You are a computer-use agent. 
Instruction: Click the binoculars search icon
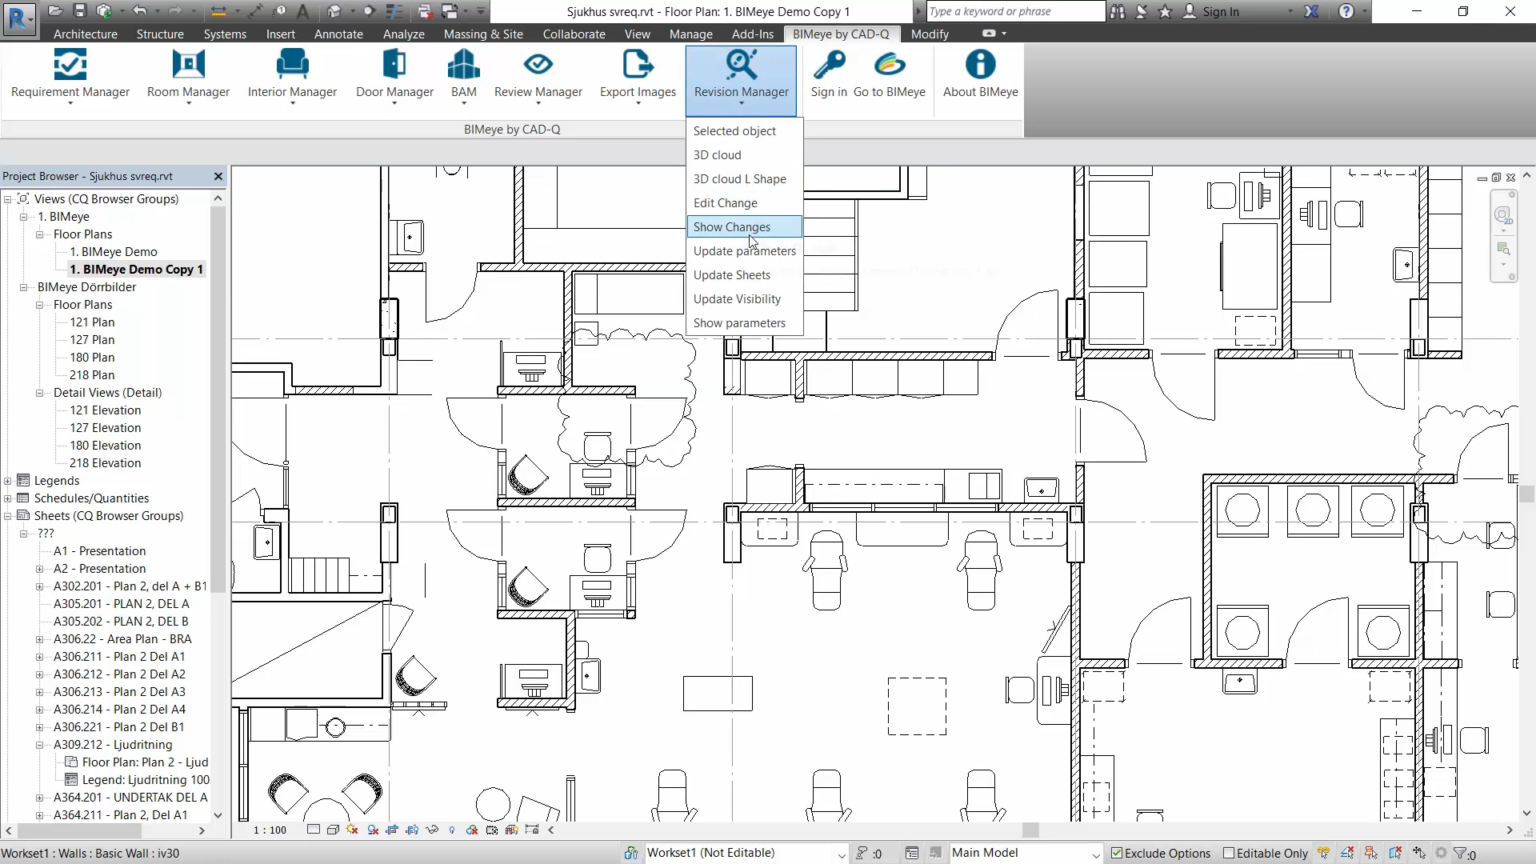tap(1117, 11)
